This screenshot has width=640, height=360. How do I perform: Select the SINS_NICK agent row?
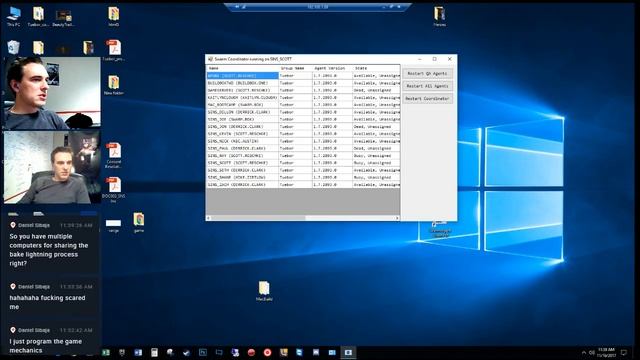click(303, 141)
